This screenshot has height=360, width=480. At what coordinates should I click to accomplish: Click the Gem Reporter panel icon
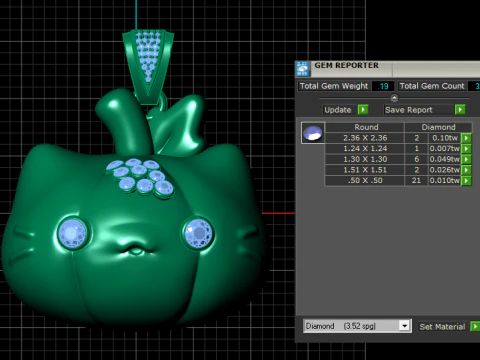[x=303, y=69]
